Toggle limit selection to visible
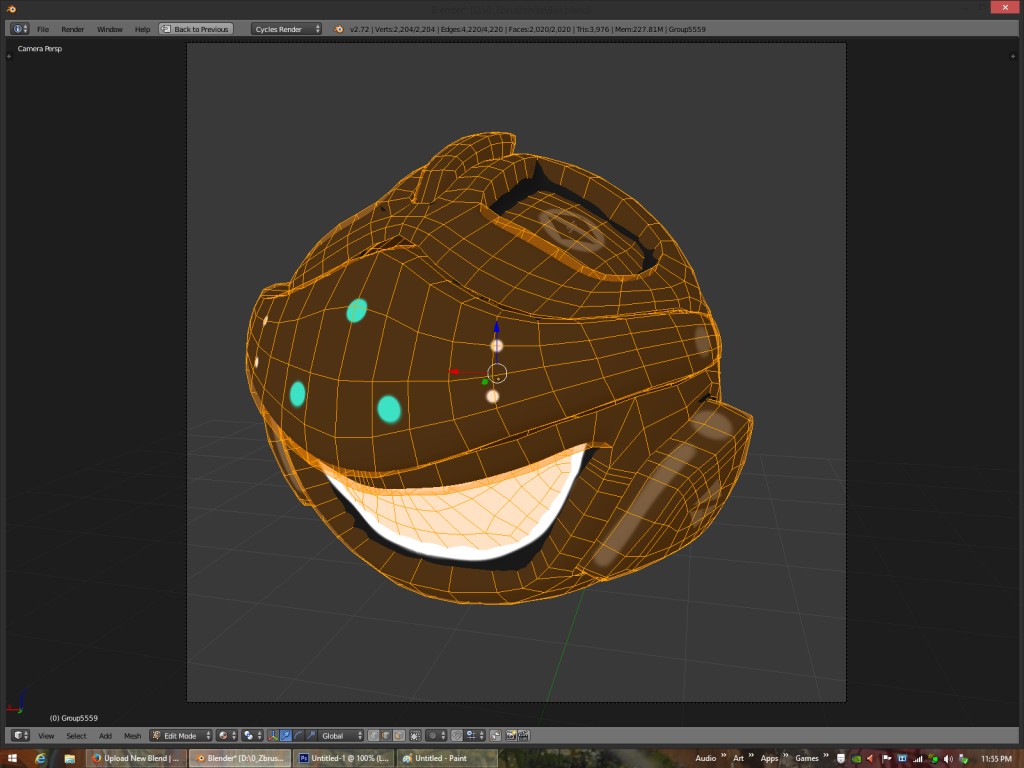Screen dimensions: 1024x768 [415, 735]
